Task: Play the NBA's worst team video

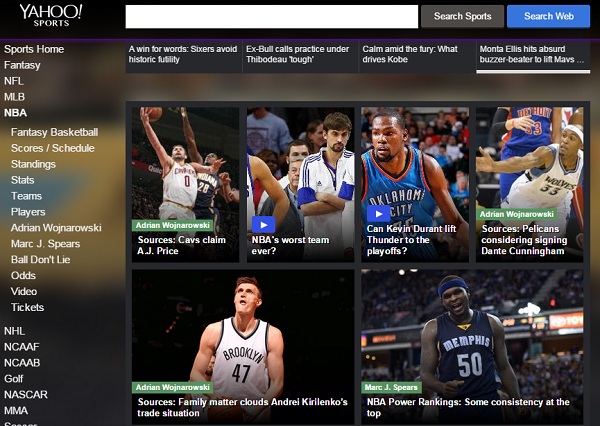Action: click(x=263, y=224)
